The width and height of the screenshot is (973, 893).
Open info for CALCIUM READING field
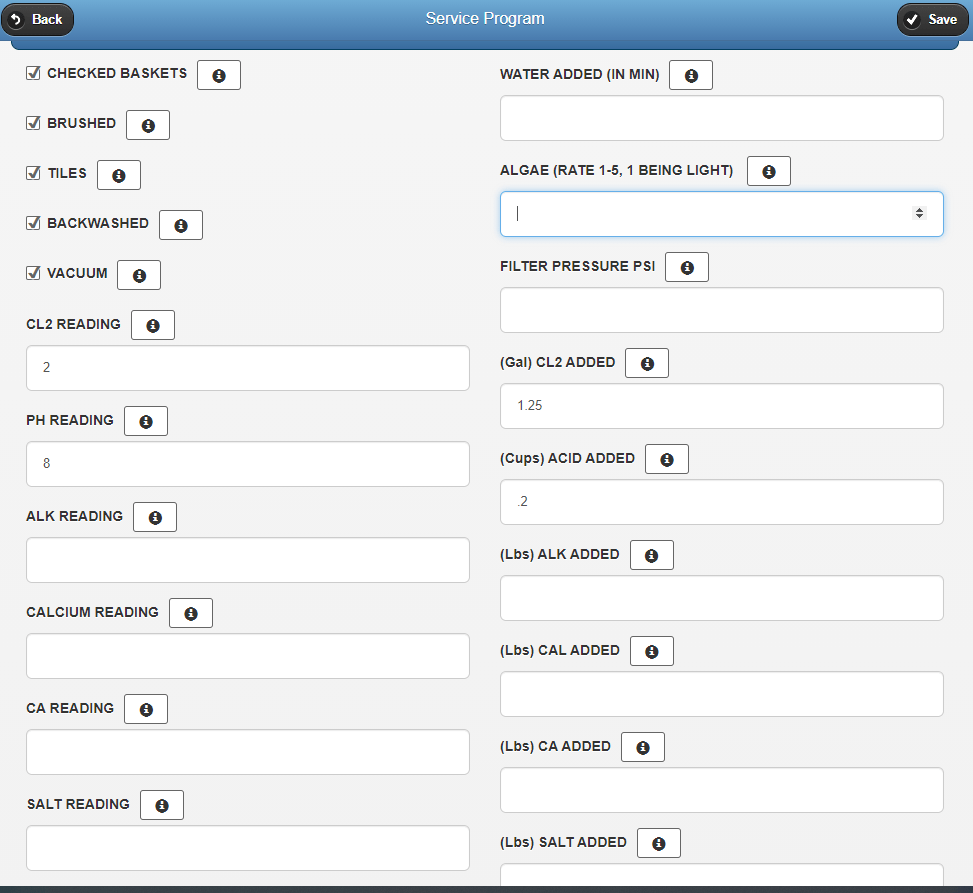[190, 612]
